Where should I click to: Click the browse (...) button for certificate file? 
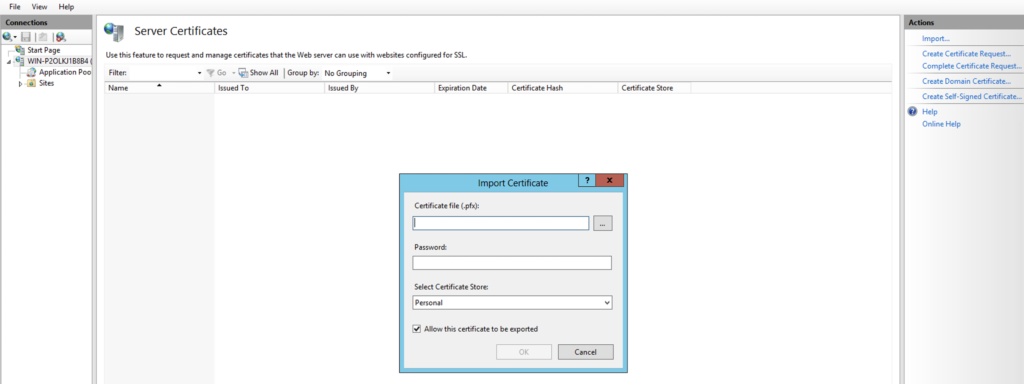coord(602,223)
